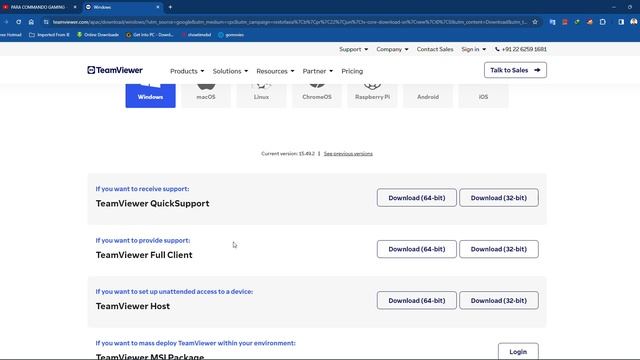
Task: Close the PARA COMMANDO GAMING tab
Action: coord(75,7)
